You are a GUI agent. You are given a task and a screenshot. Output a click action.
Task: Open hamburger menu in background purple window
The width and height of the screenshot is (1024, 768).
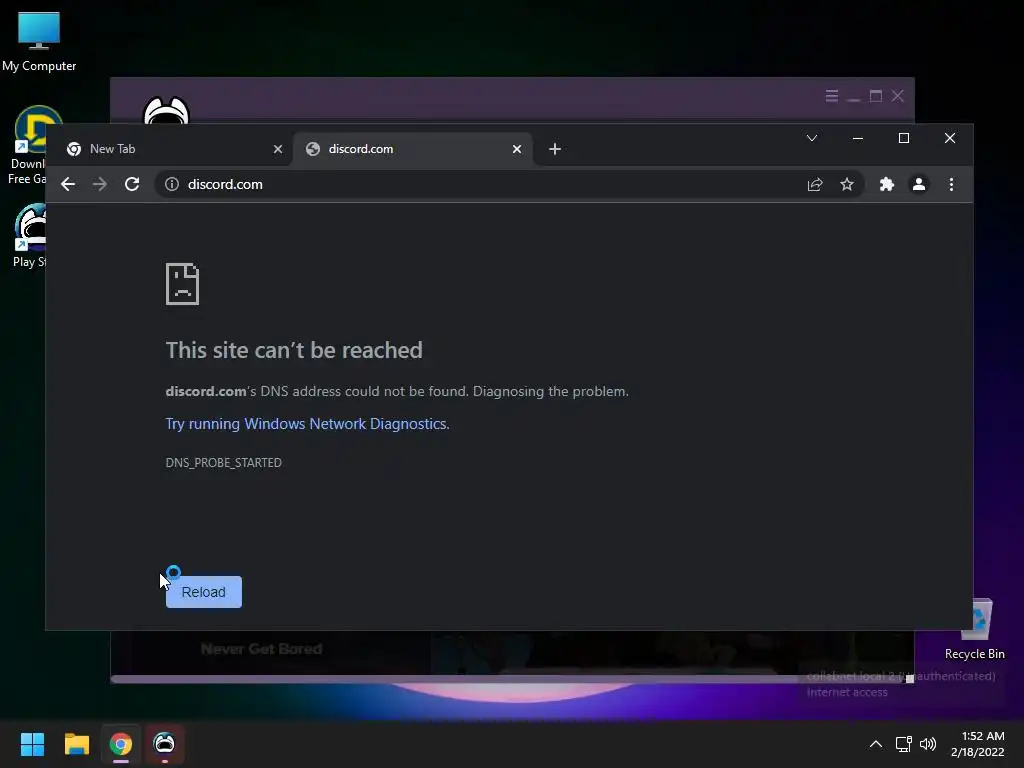tap(831, 96)
